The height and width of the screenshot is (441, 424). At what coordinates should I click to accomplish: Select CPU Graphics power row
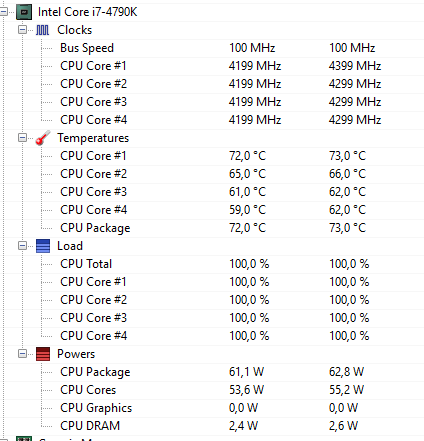pyautogui.click(x=213, y=408)
